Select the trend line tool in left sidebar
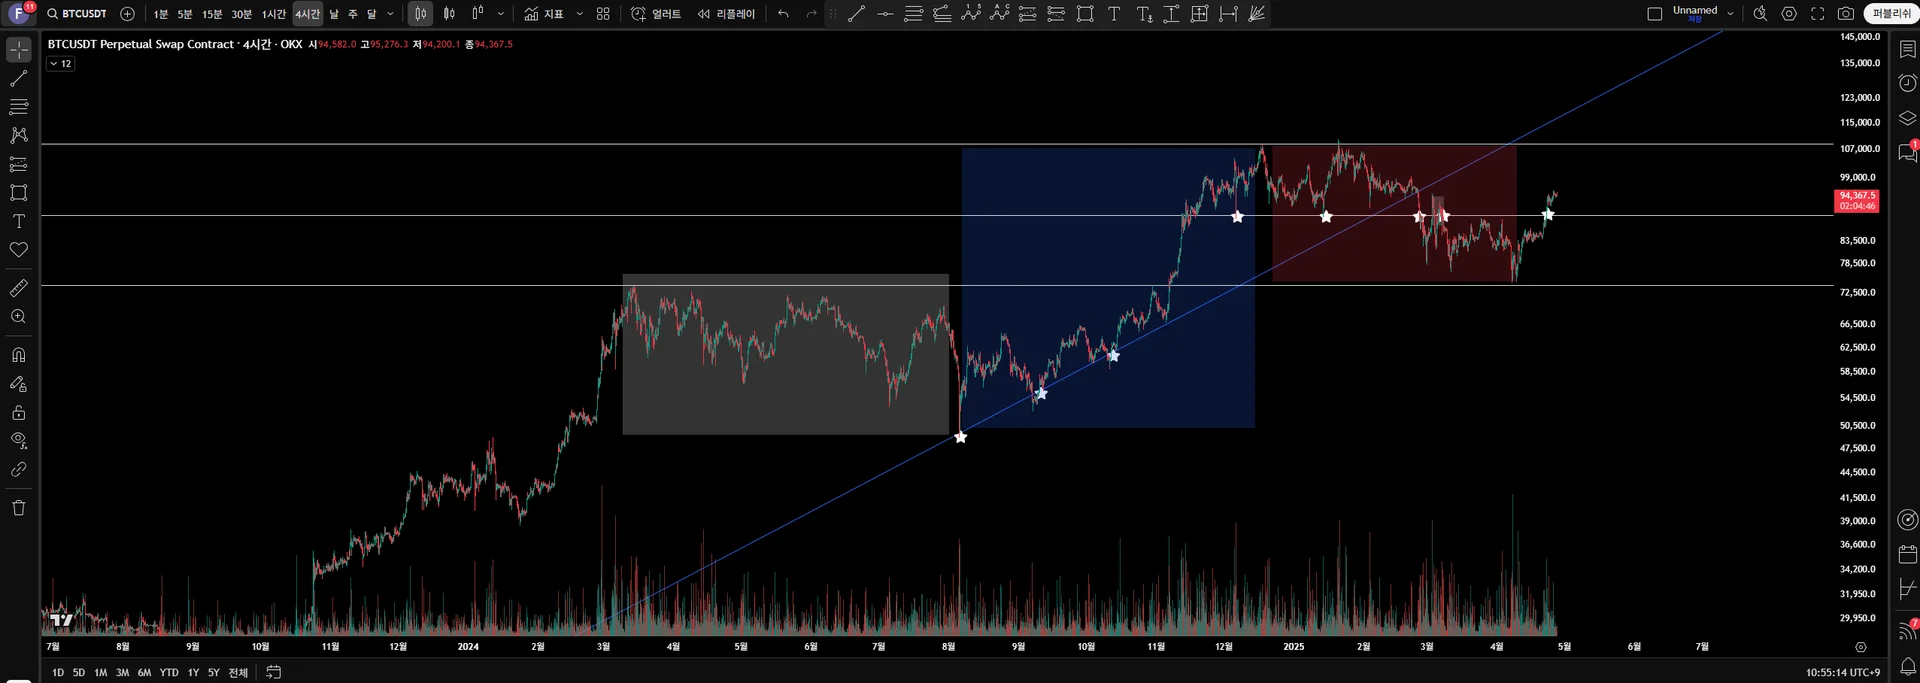Viewport: 1920px width, 683px height. pos(19,78)
